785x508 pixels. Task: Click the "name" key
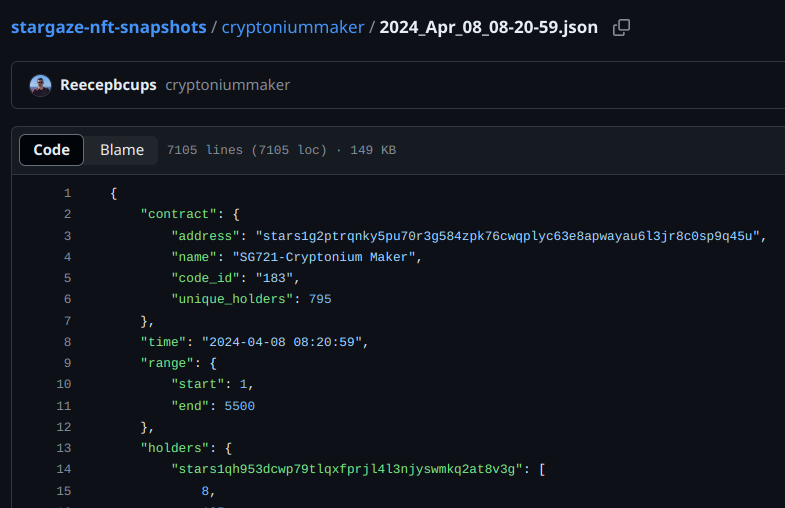click(194, 257)
